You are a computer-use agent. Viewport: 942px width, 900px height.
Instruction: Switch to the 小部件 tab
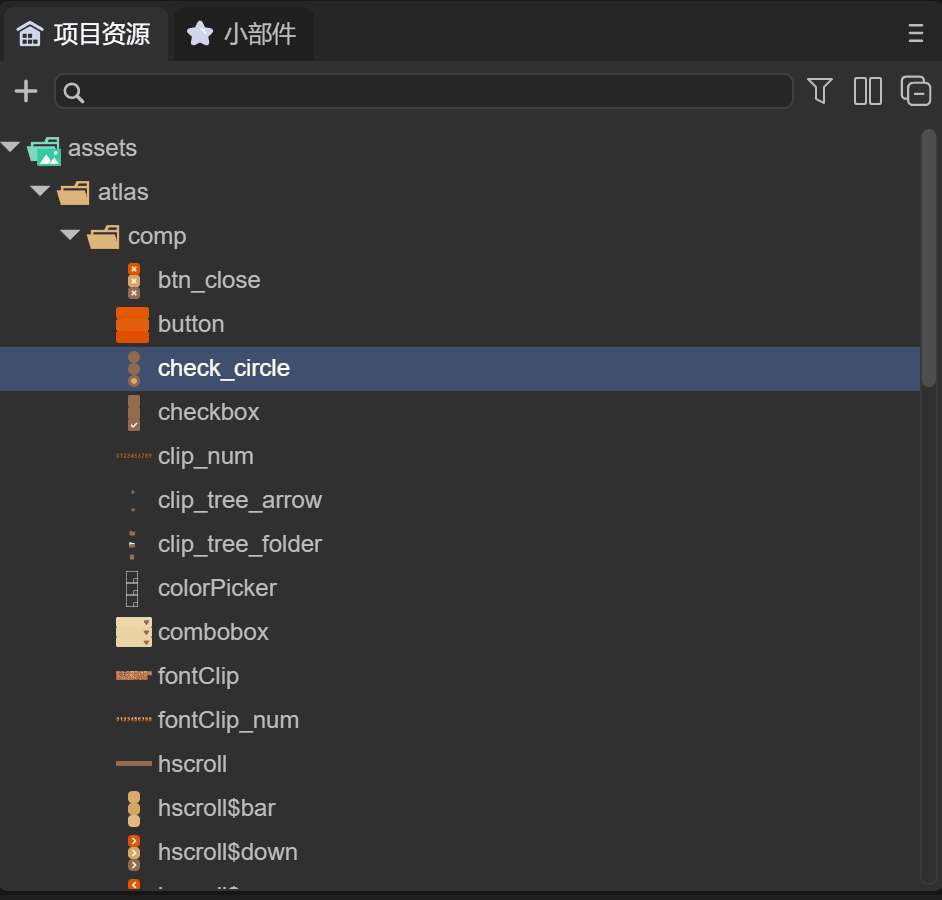pyautogui.click(x=243, y=34)
